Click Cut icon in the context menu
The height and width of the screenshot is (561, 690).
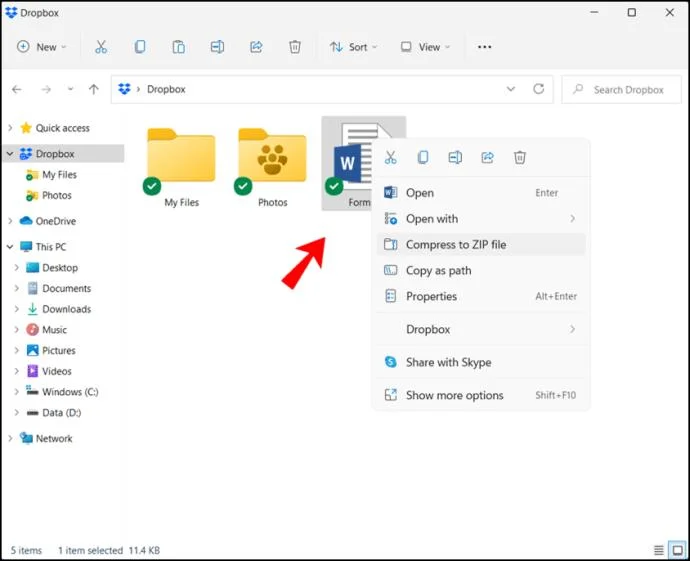click(x=390, y=157)
